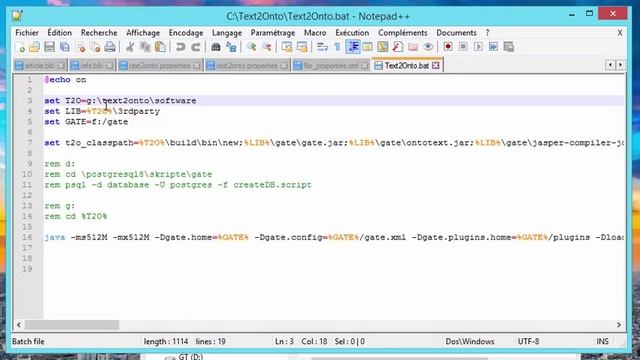Open the Édition menu

(x=60, y=33)
